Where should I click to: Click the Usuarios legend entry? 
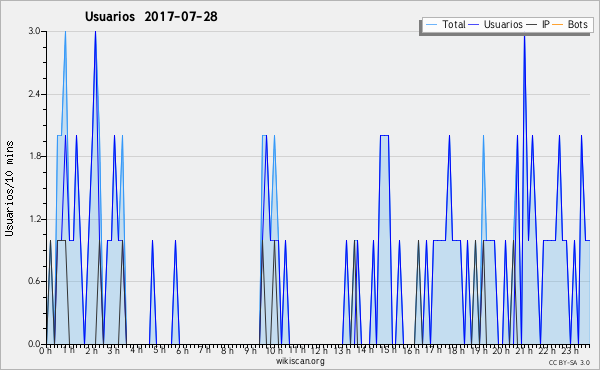(503, 24)
